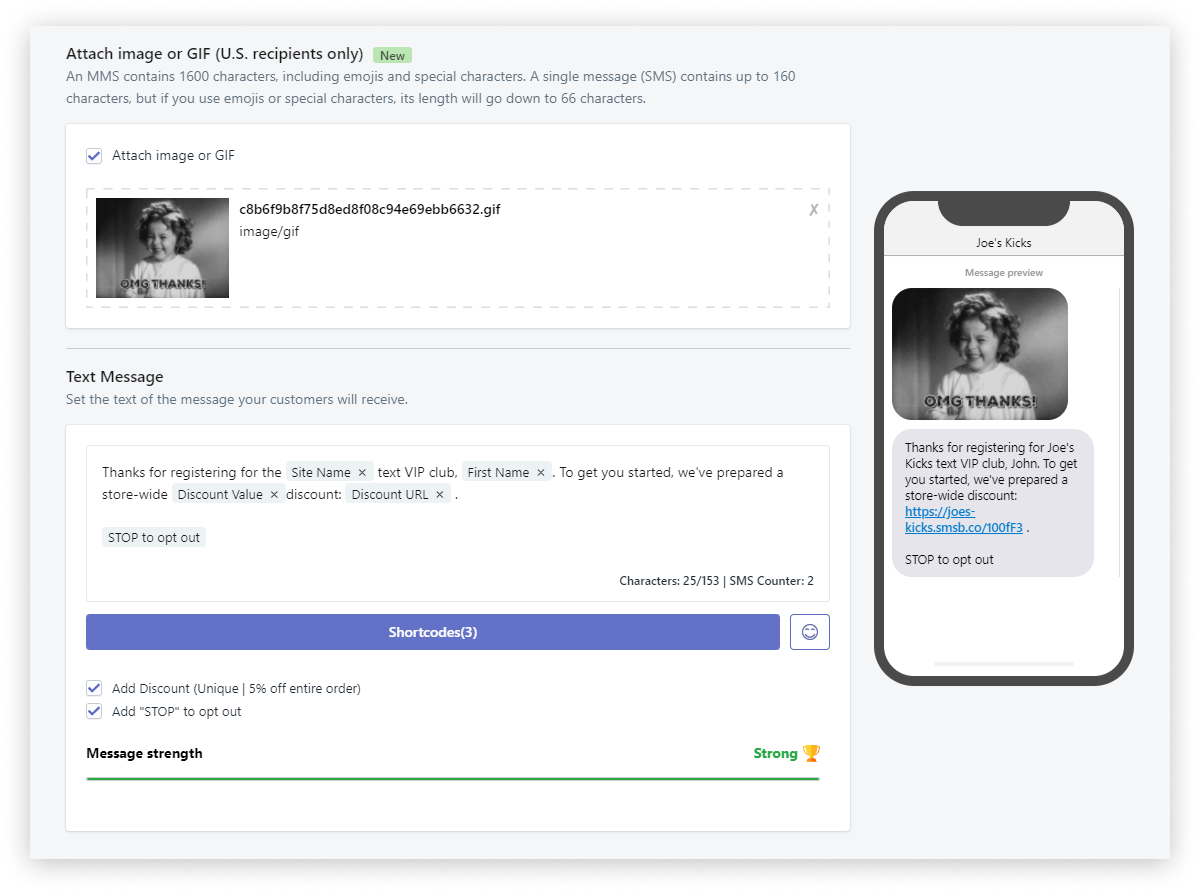Toggle Add "STOP" to opt out
The width and height of the screenshot is (1200, 893).
tap(94, 711)
